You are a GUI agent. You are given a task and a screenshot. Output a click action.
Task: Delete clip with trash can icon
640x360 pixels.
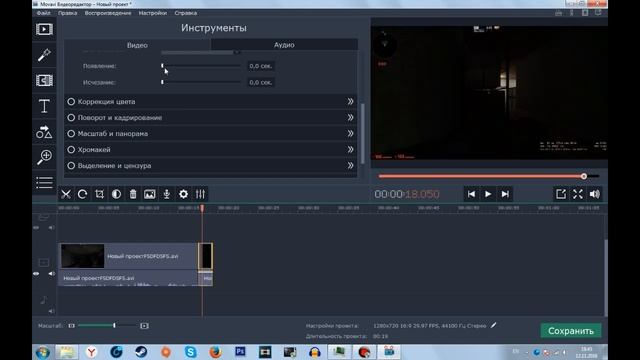coord(133,194)
